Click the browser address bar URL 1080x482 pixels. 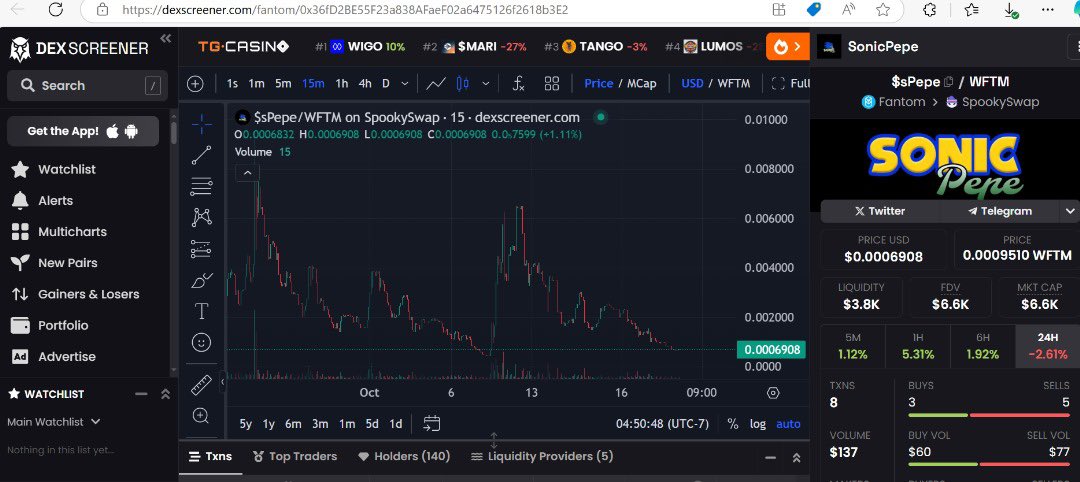(345, 10)
